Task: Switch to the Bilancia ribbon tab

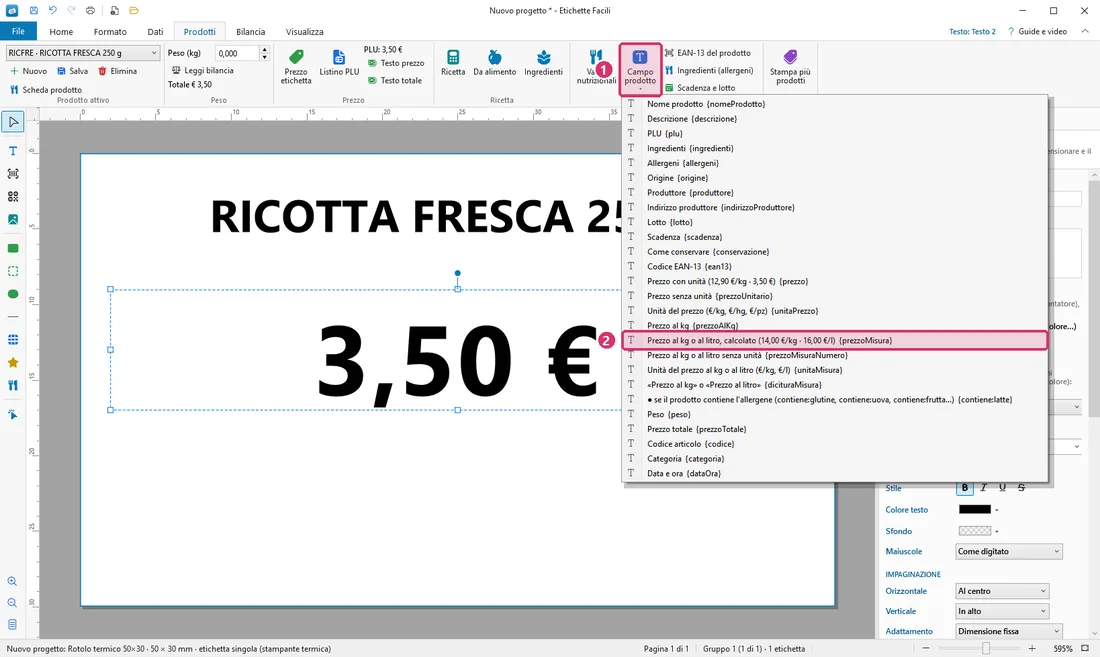Action: tap(250, 32)
